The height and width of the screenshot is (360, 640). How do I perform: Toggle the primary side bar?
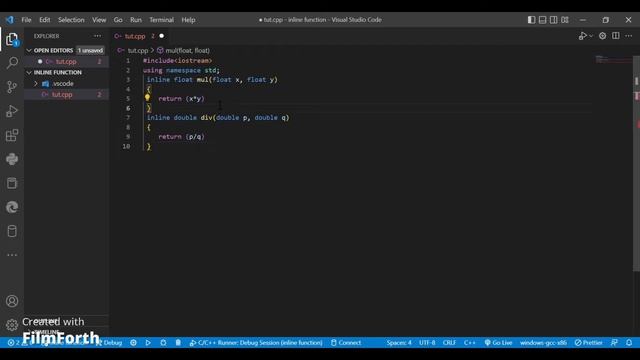coord(531,20)
